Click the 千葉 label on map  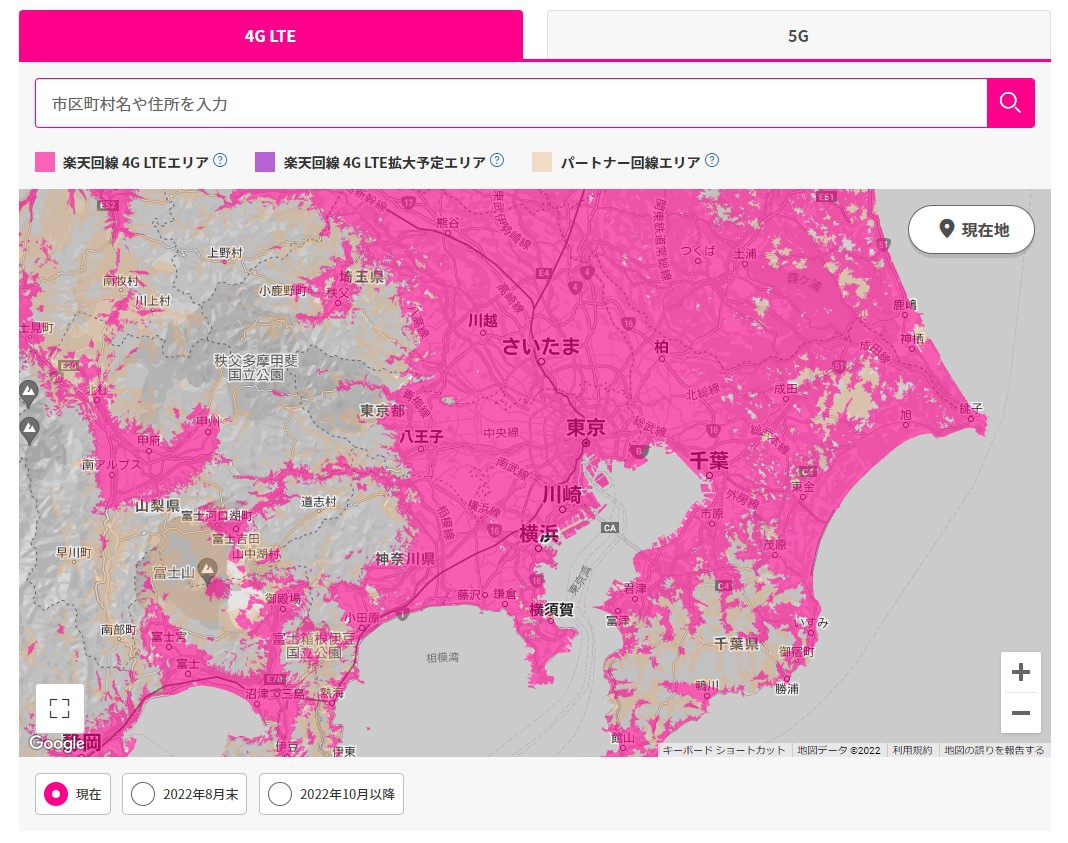pyautogui.click(x=709, y=461)
